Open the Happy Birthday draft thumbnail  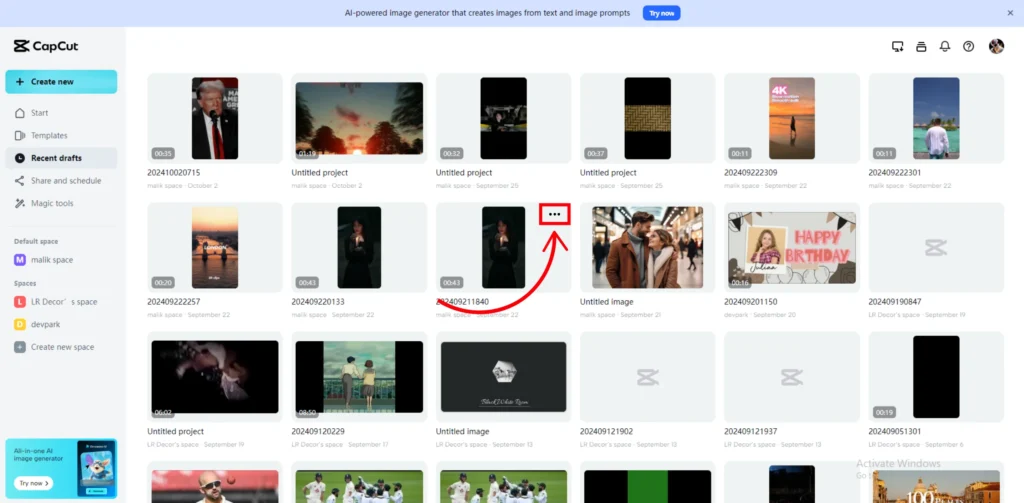pos(791,247)
